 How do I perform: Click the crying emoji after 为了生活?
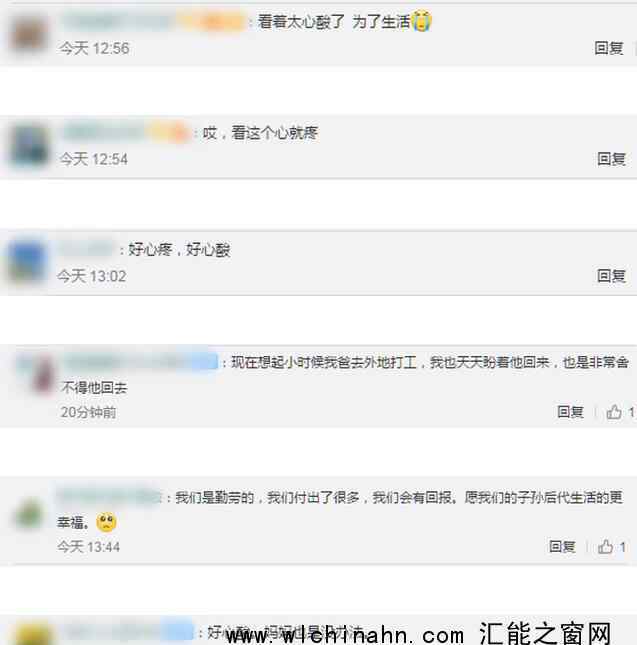(422, 21)
